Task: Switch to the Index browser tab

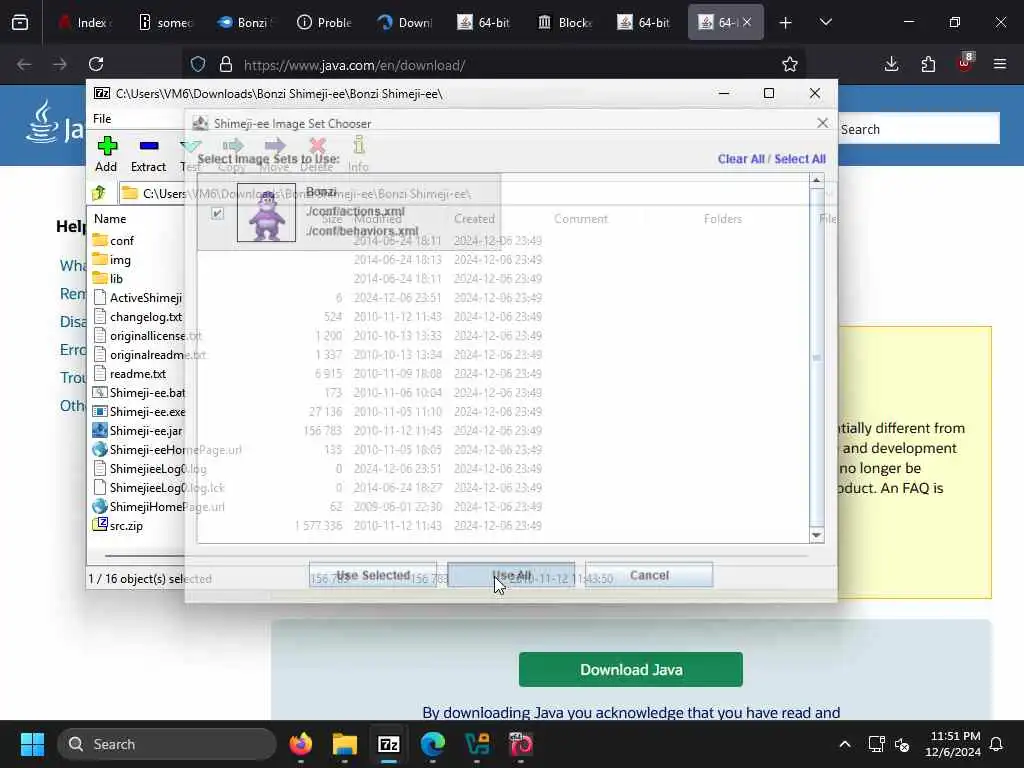Action: tap(85, 22)
